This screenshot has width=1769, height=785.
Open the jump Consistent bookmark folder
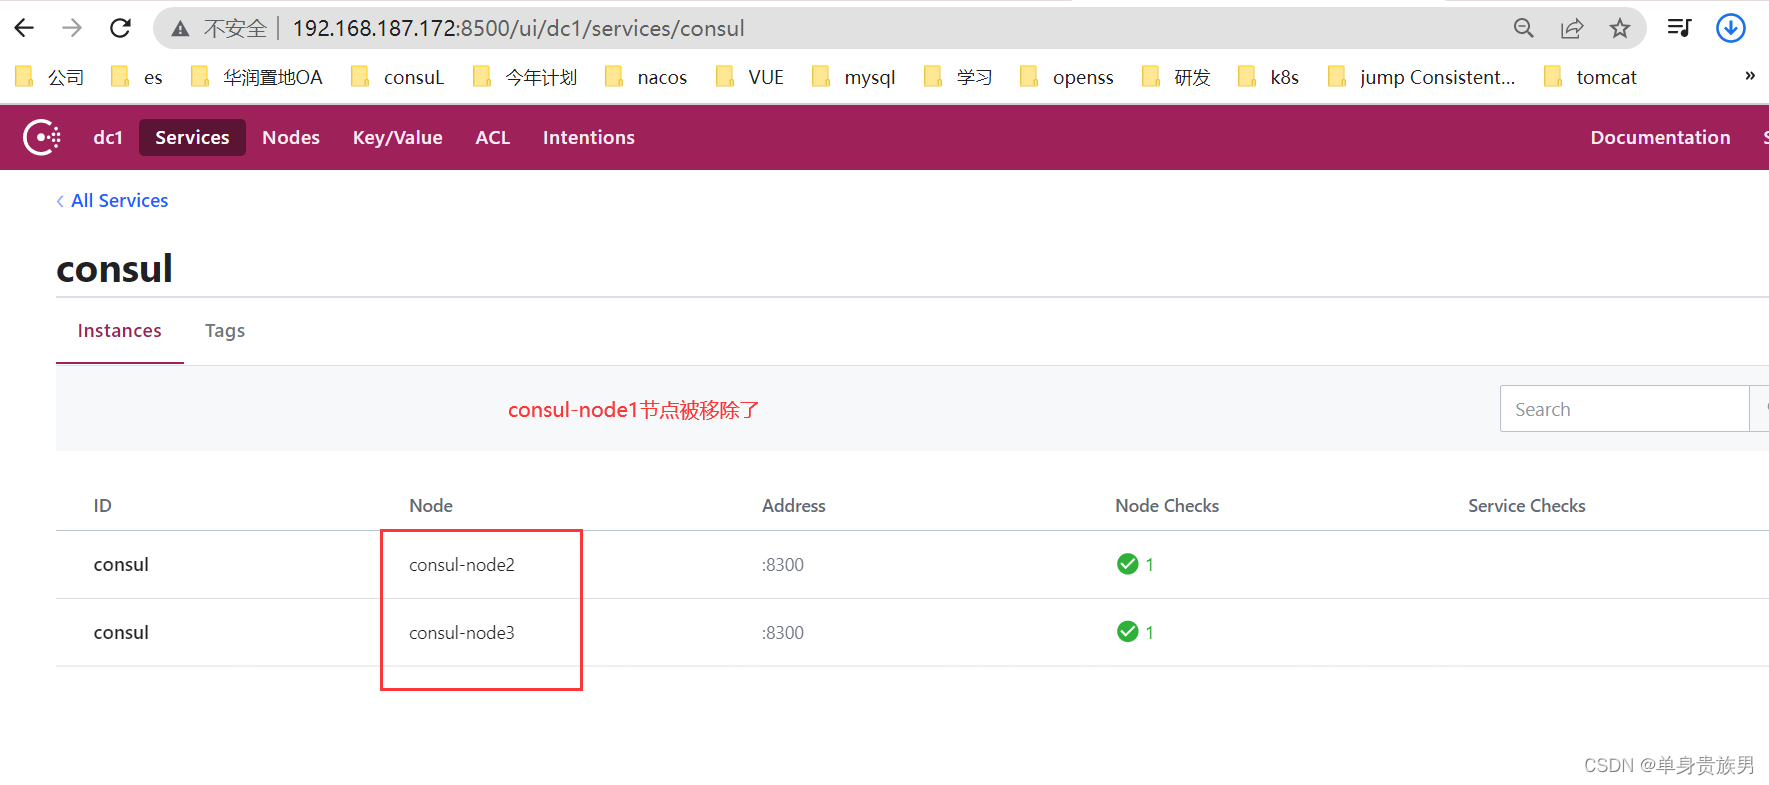[1421, 77]
